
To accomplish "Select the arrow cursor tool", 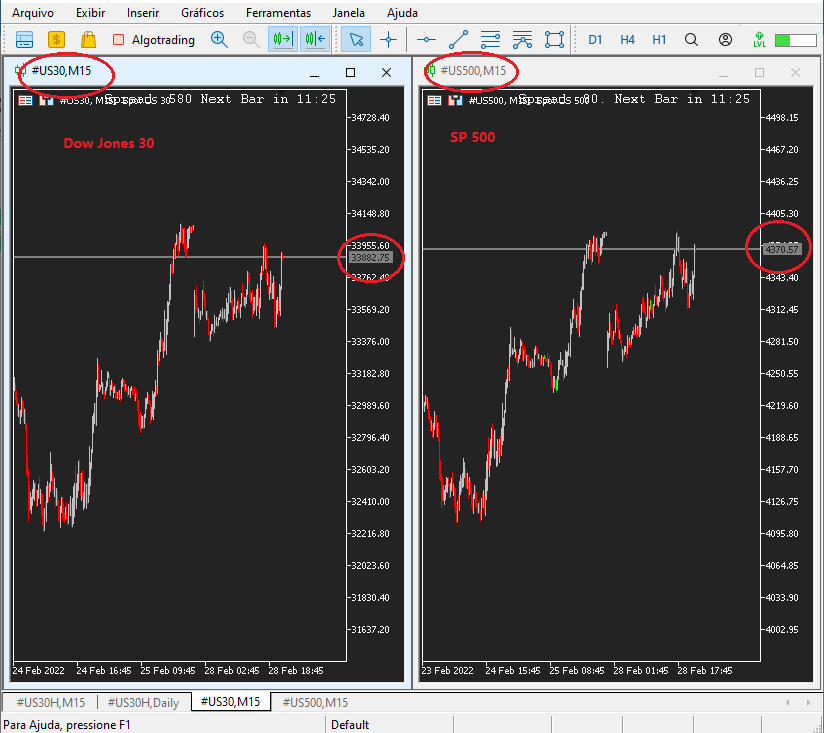I will pos(356,39).
